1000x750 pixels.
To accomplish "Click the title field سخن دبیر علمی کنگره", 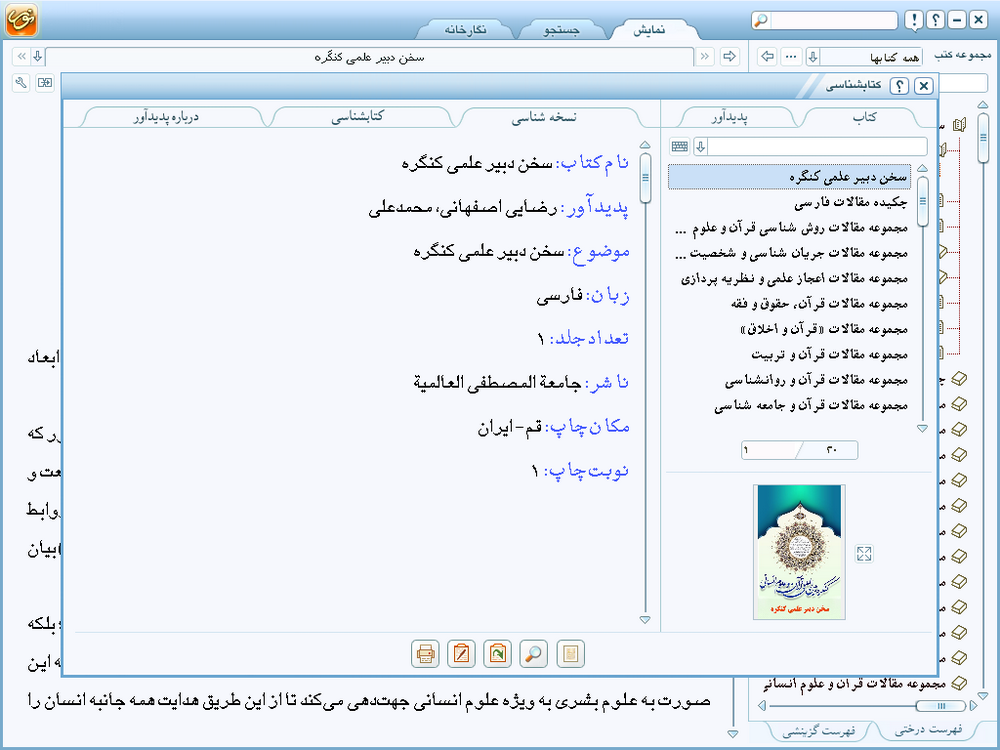I will 369,57.
